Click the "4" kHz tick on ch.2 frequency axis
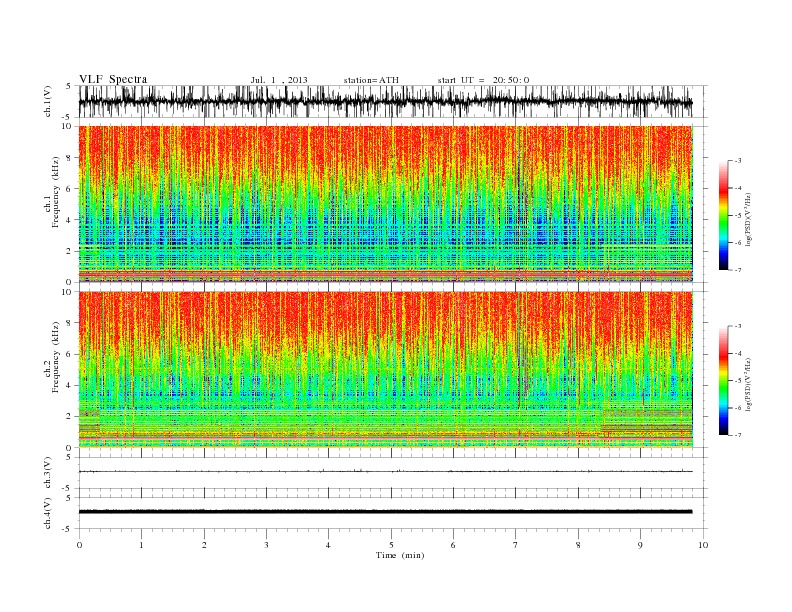Image resolution: width=792 pixels, height=612 pixels. click(x=70, y=386)
